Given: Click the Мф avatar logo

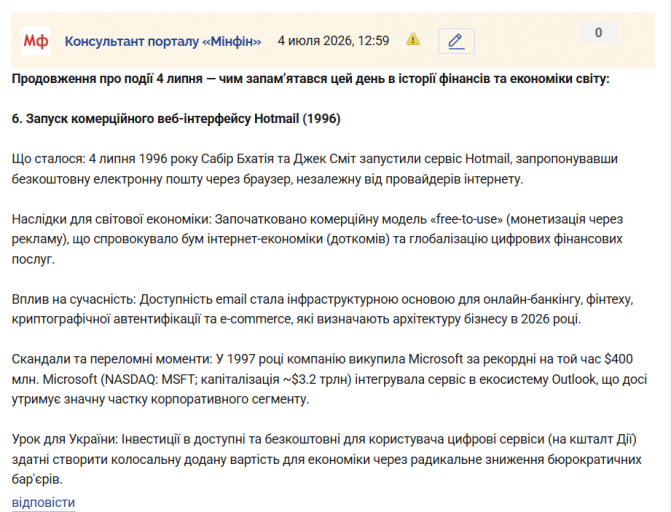Looking at the screenshot, I should pos(36,41).
